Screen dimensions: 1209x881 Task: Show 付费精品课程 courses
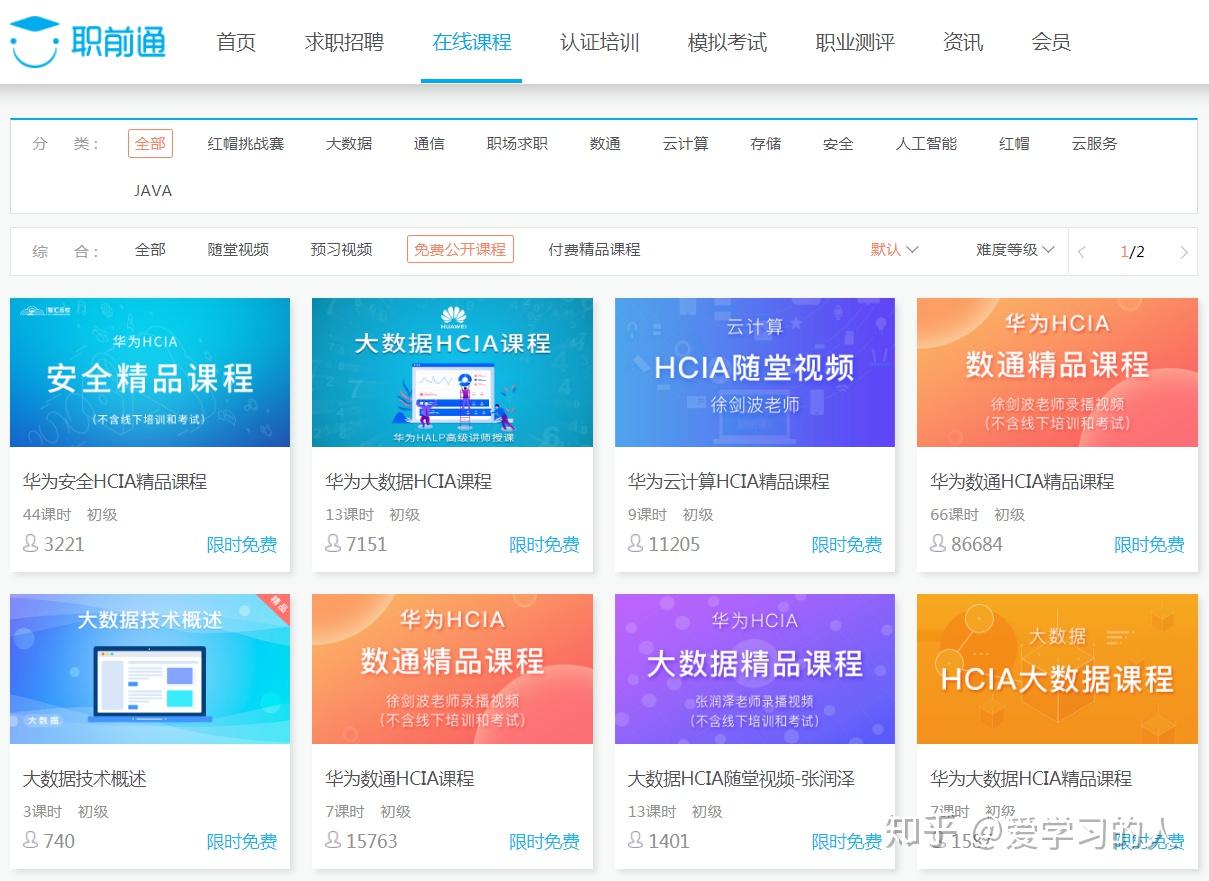[x=594, y=250]
